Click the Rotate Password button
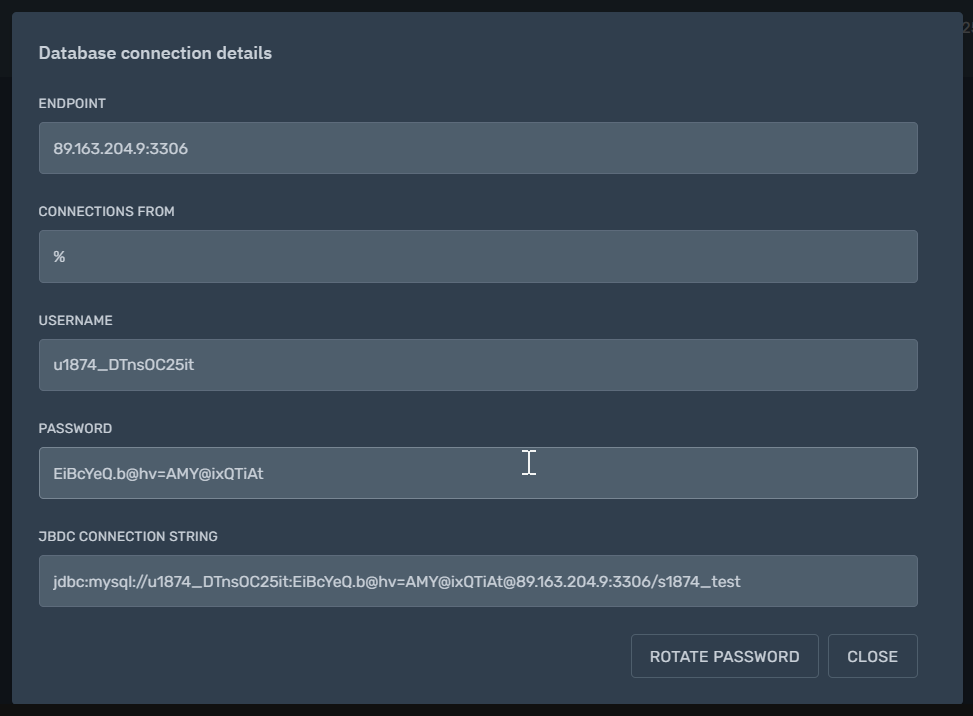This screenshot has width=973, height=716. click(x=724, y=656)
